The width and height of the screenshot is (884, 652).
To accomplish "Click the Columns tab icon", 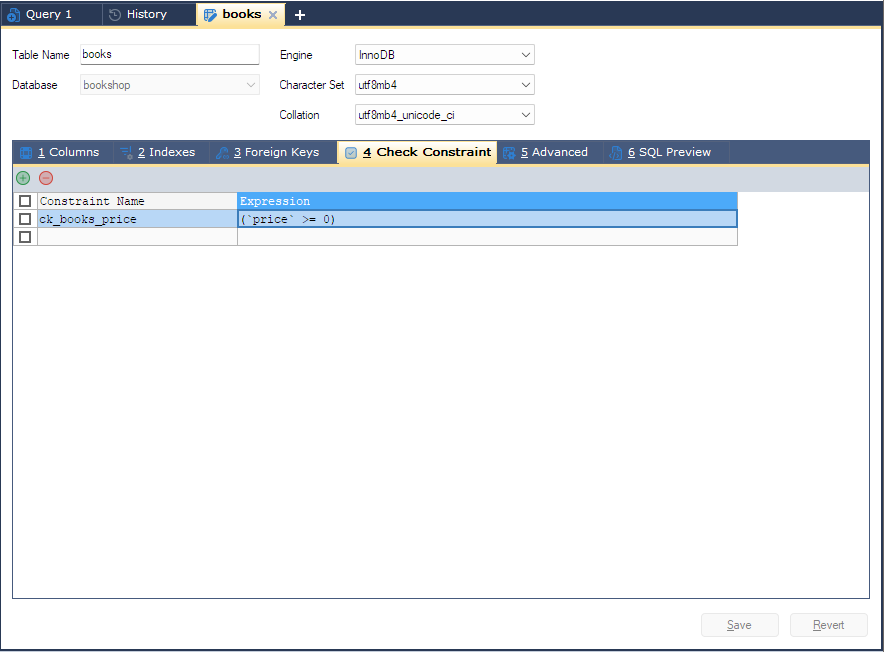I will [x=26, y=153].
